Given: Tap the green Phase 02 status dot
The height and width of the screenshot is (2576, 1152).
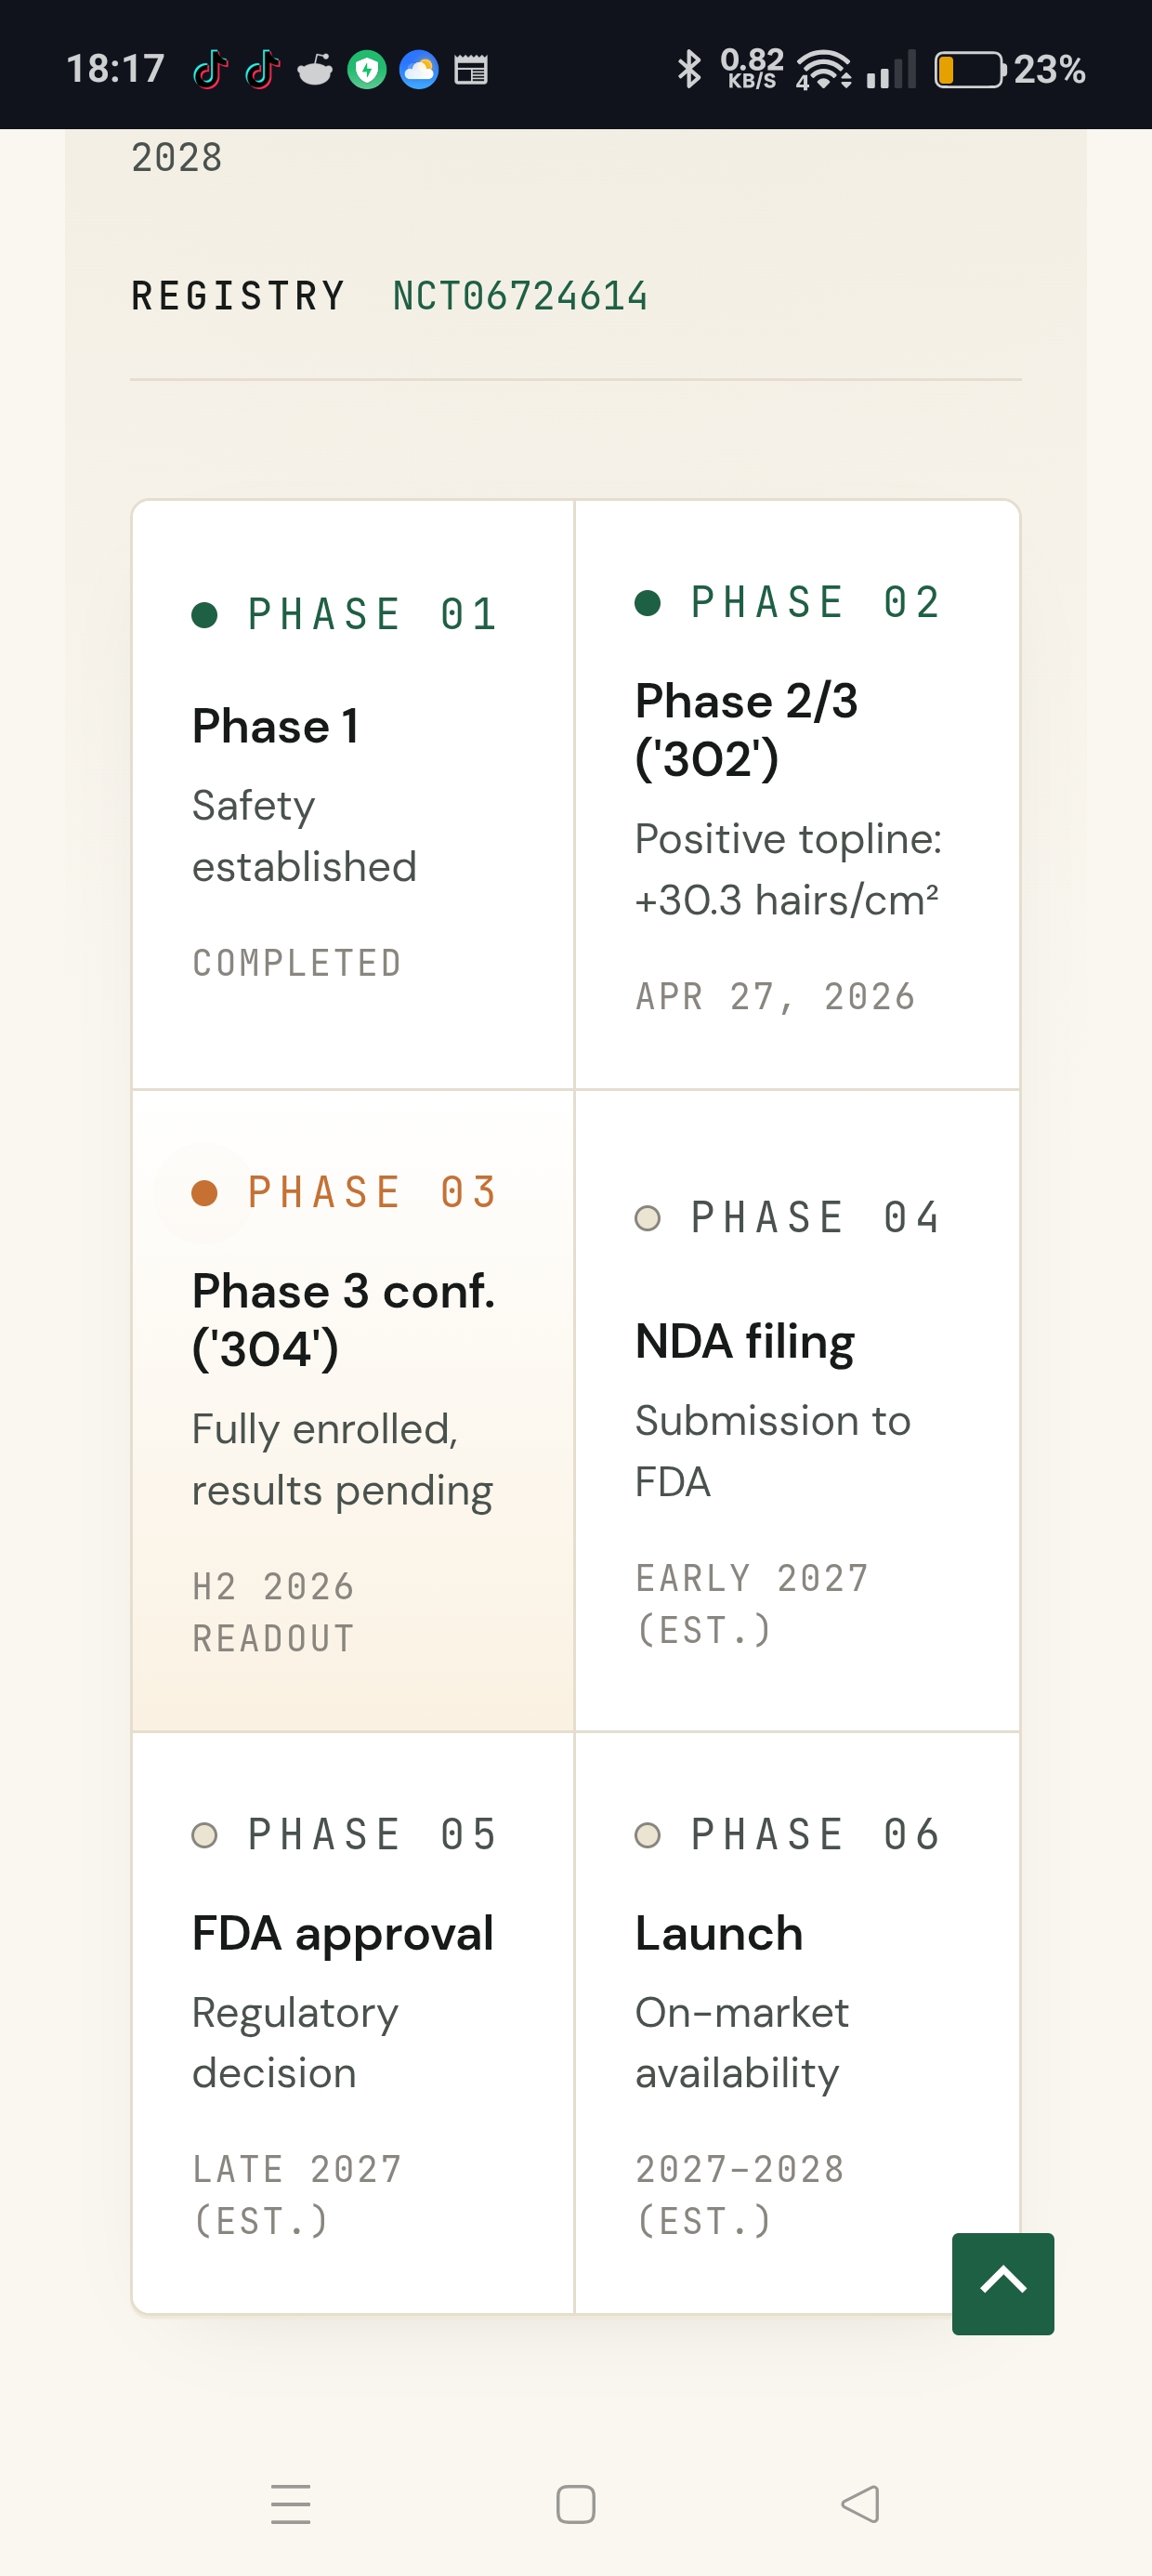Looking at the screenshot, I should click(x=648, y=602).
